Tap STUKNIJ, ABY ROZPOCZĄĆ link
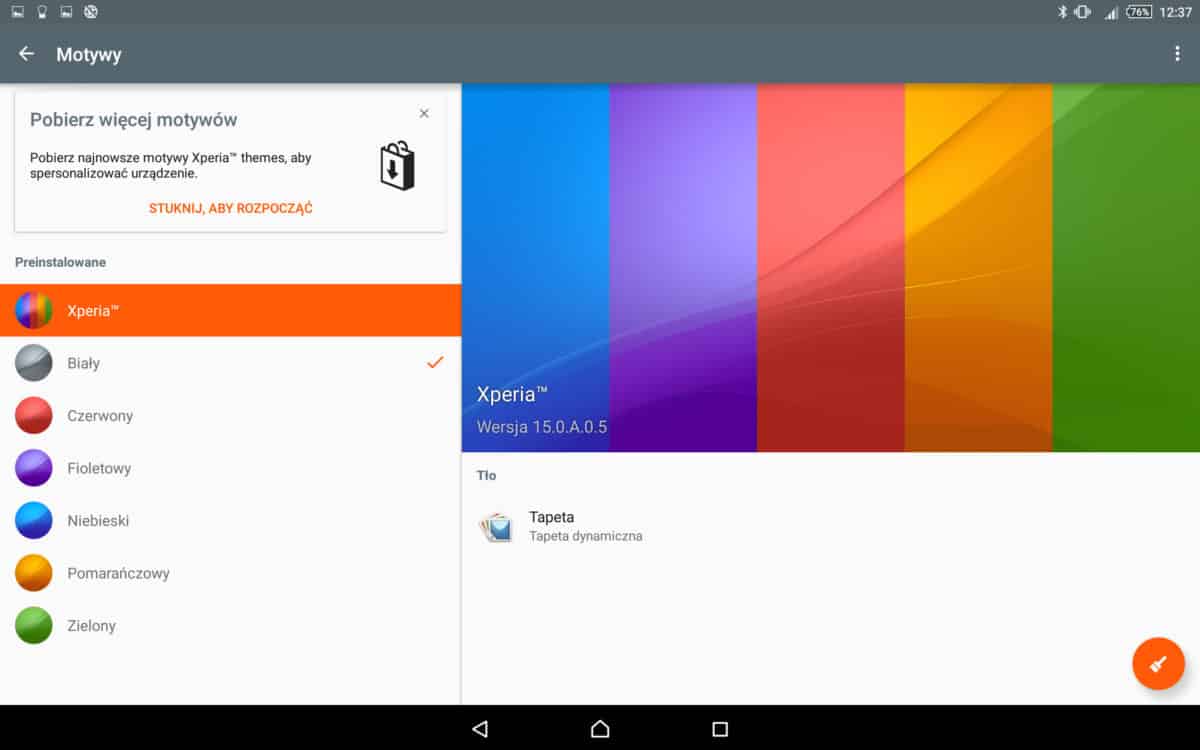Image resolution: width=1200 pixels, height=750 pixels. click(x=231, y=208)
